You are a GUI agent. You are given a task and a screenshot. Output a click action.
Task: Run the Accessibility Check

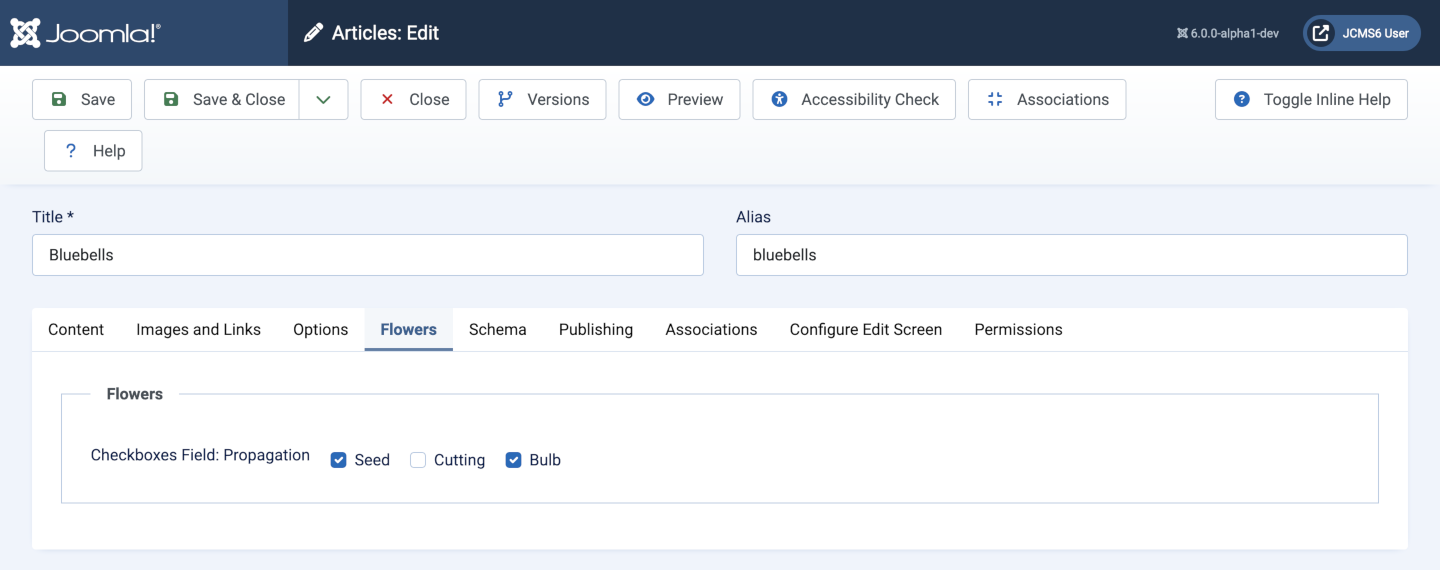(854, 99)
